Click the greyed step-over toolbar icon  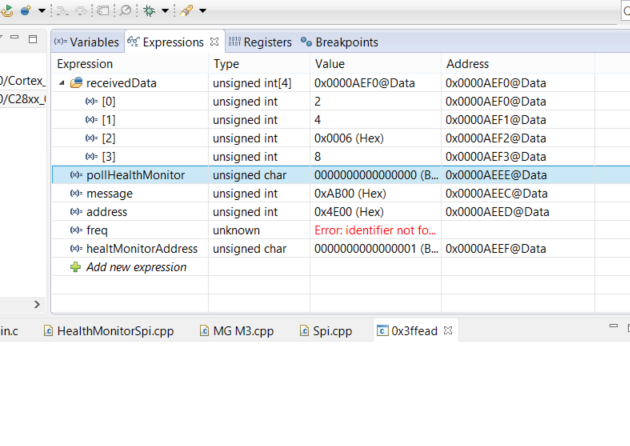pos(81,11)
